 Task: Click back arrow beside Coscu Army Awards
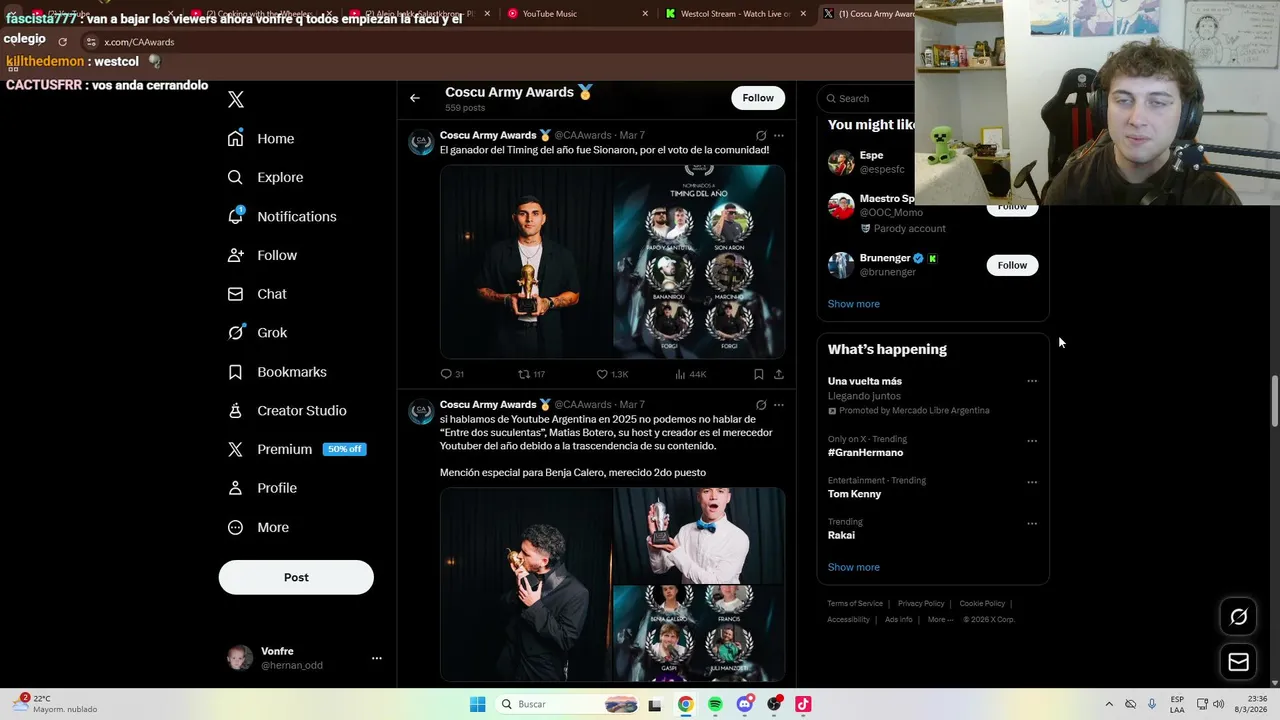click(x=415, y=98)
